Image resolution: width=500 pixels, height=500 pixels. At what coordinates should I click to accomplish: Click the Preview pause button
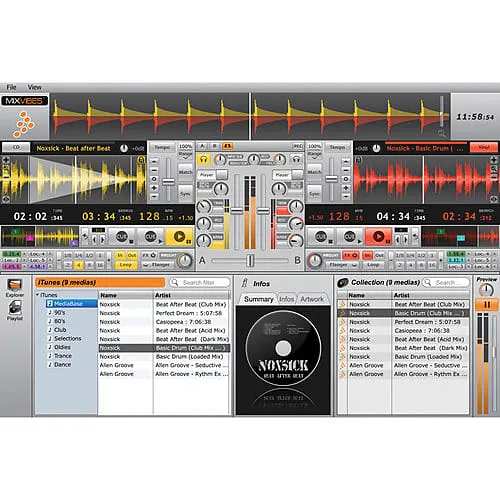point(487,305)
